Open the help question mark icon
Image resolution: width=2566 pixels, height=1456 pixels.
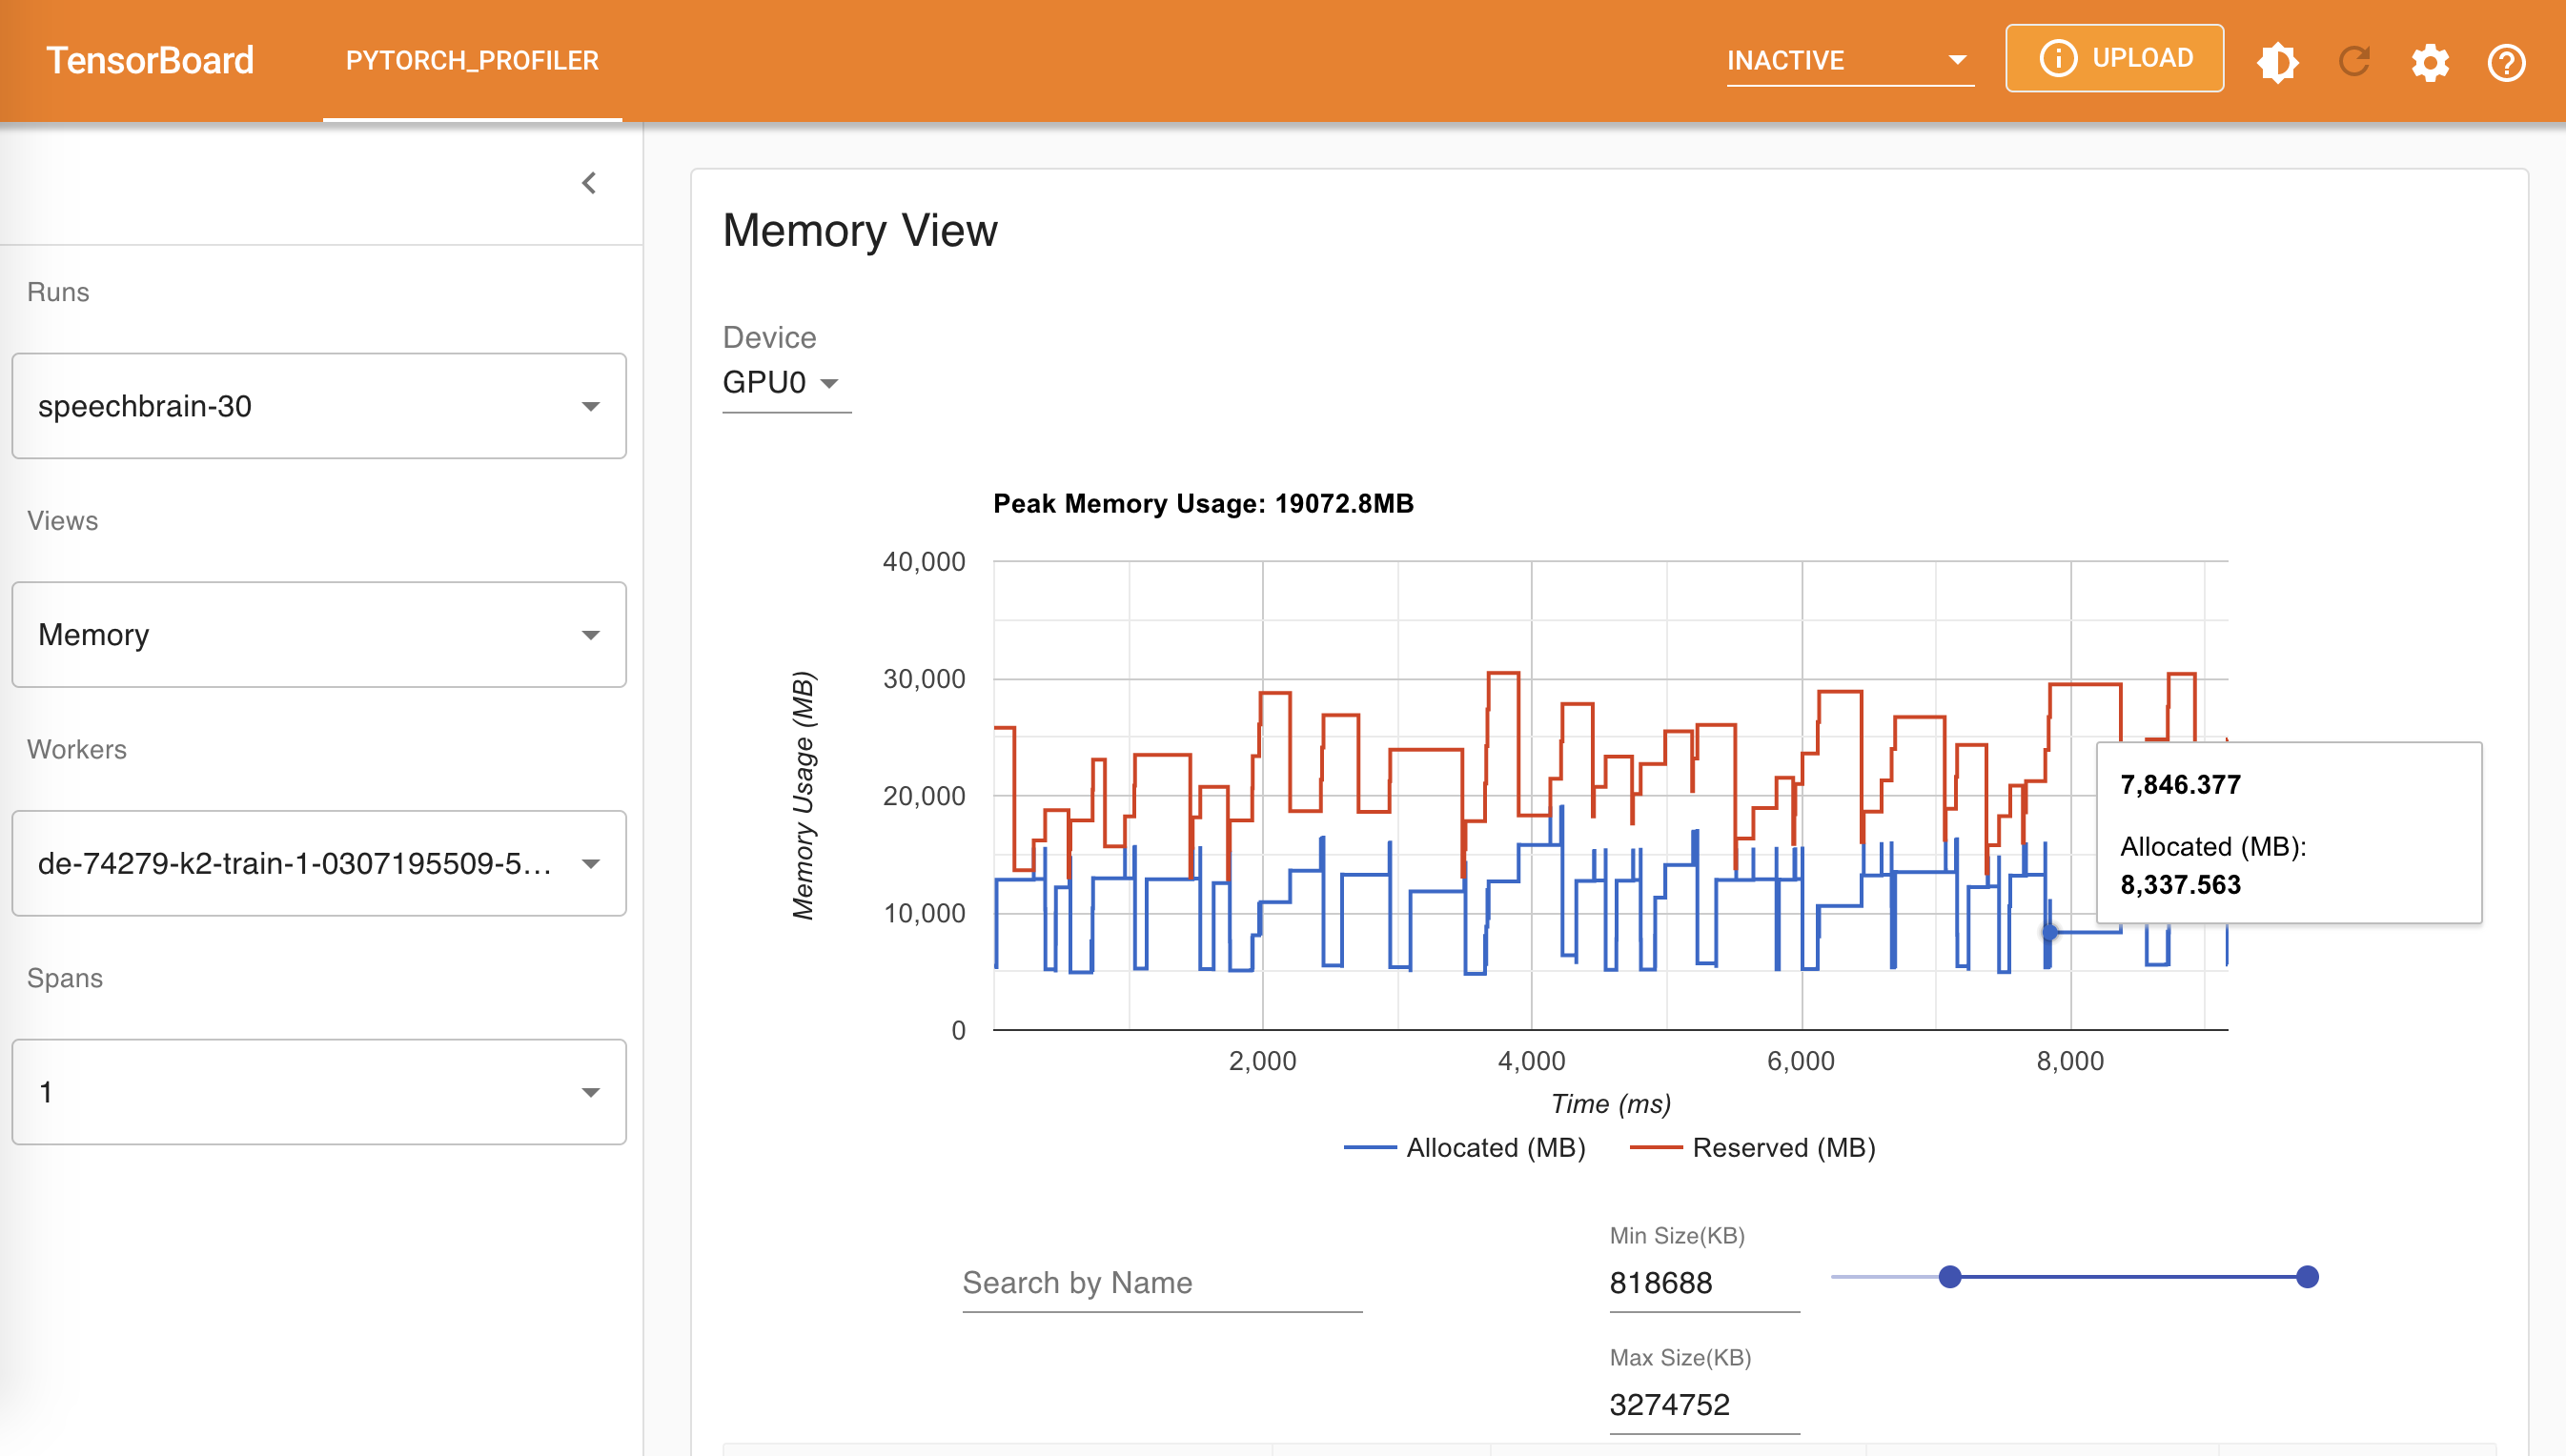(2506, 62)
